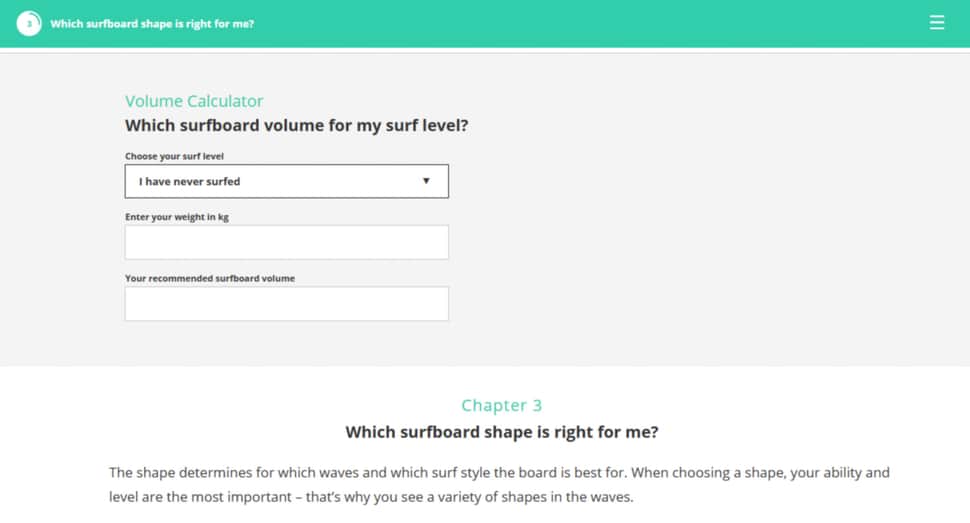This screenshot has height=523, width=970.
Task: Click the 'Choose your surf level' label
Action: pyautogui.click(x=174, y=156)
